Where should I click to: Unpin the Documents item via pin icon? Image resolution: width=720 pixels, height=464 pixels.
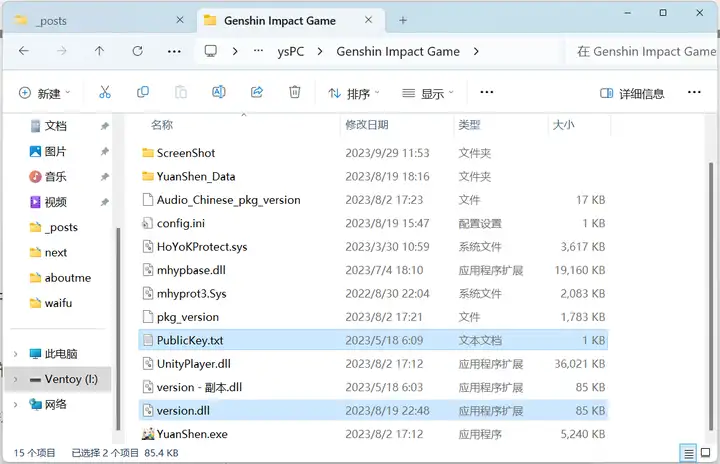tap(105, 126)
